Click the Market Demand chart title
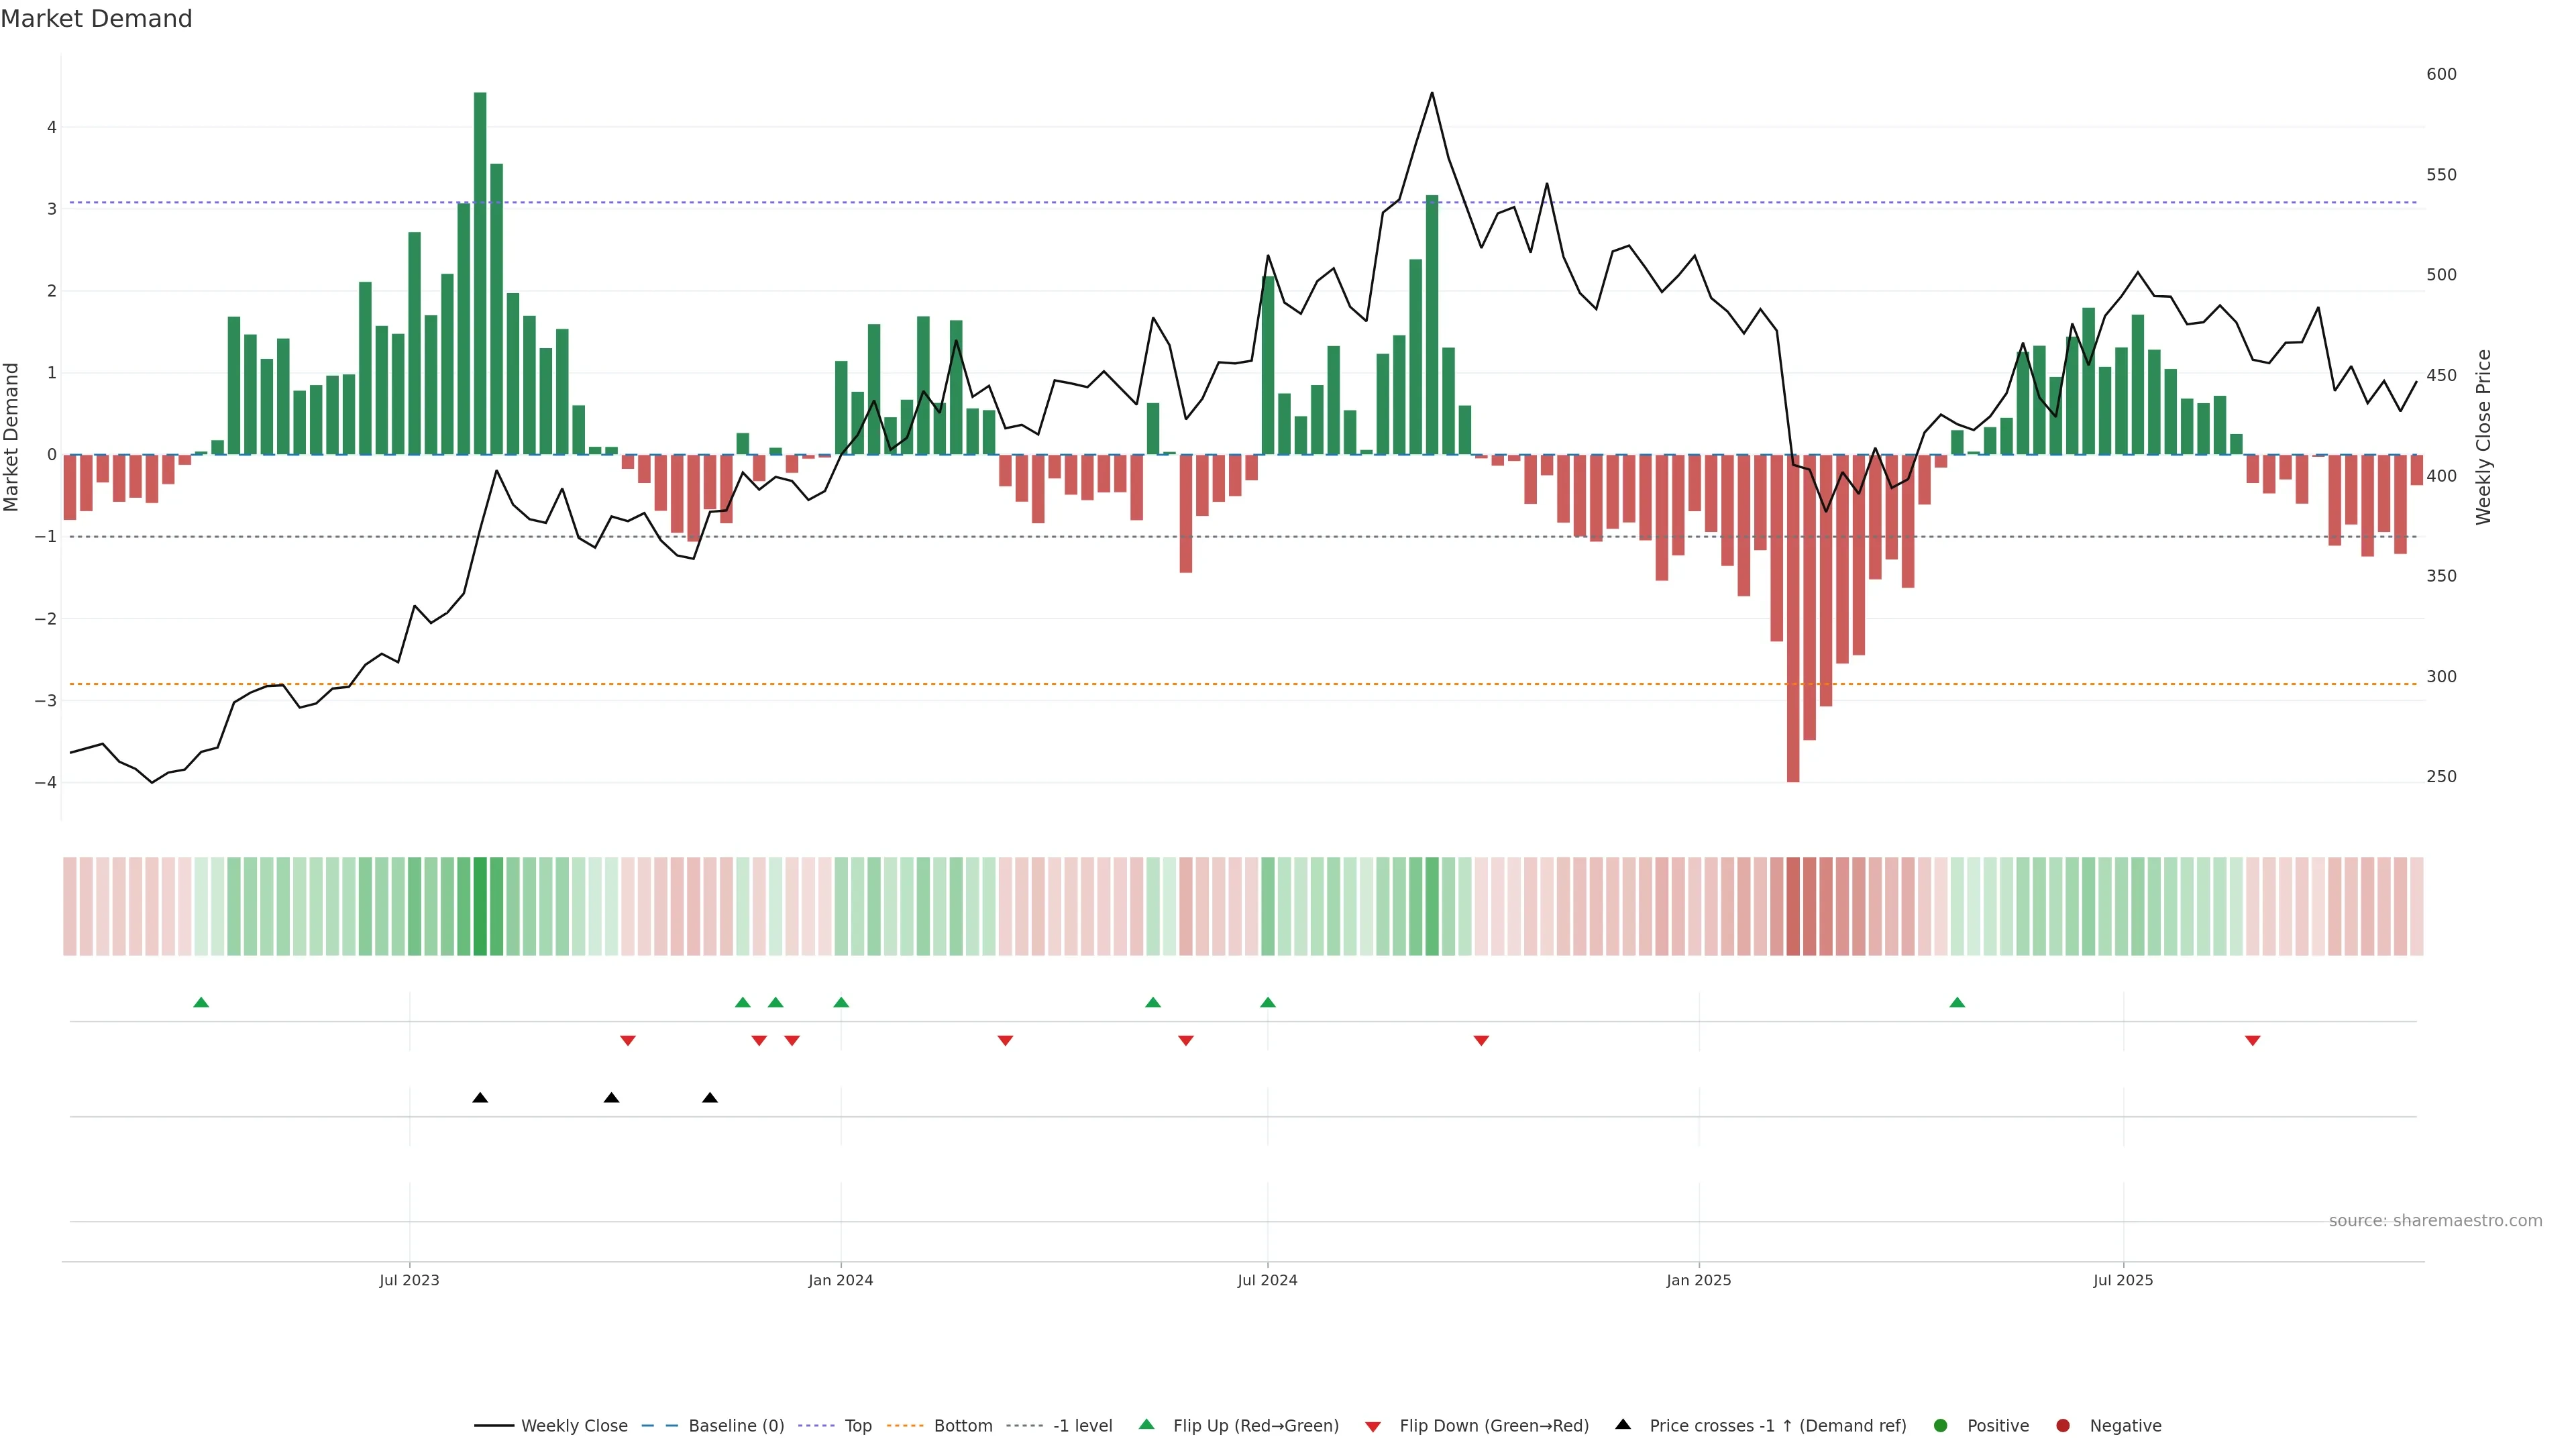The height and width of the screenshot is (1449, 2576). [x=96, y=19]
